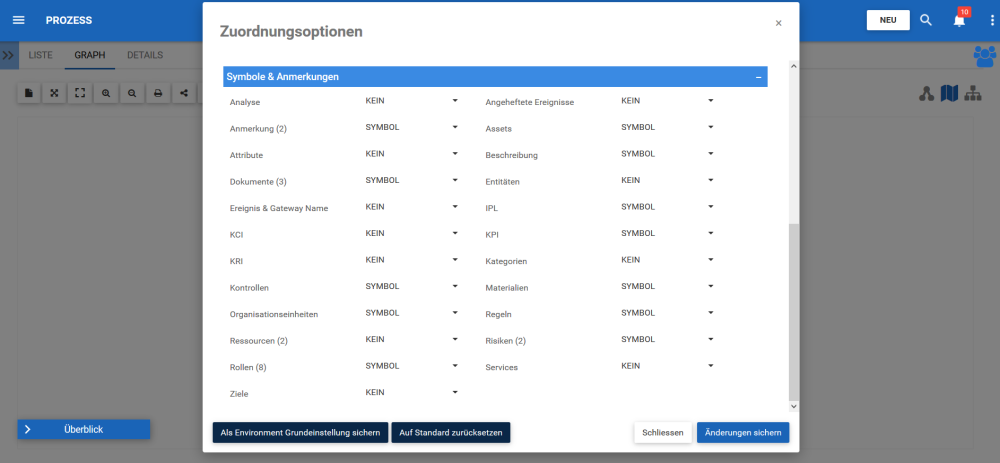
Task: Print the graph
Action: point(158,93)
